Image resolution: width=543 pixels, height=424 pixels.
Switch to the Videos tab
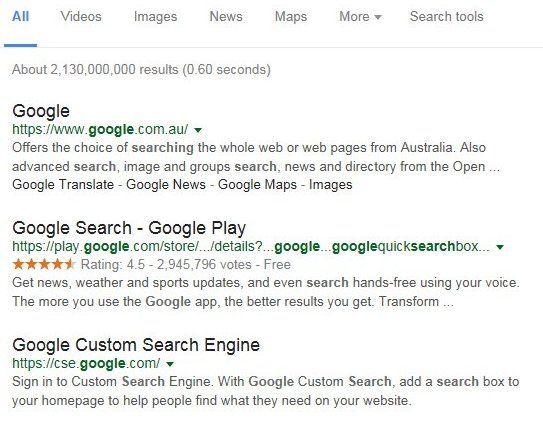[81, 16]
